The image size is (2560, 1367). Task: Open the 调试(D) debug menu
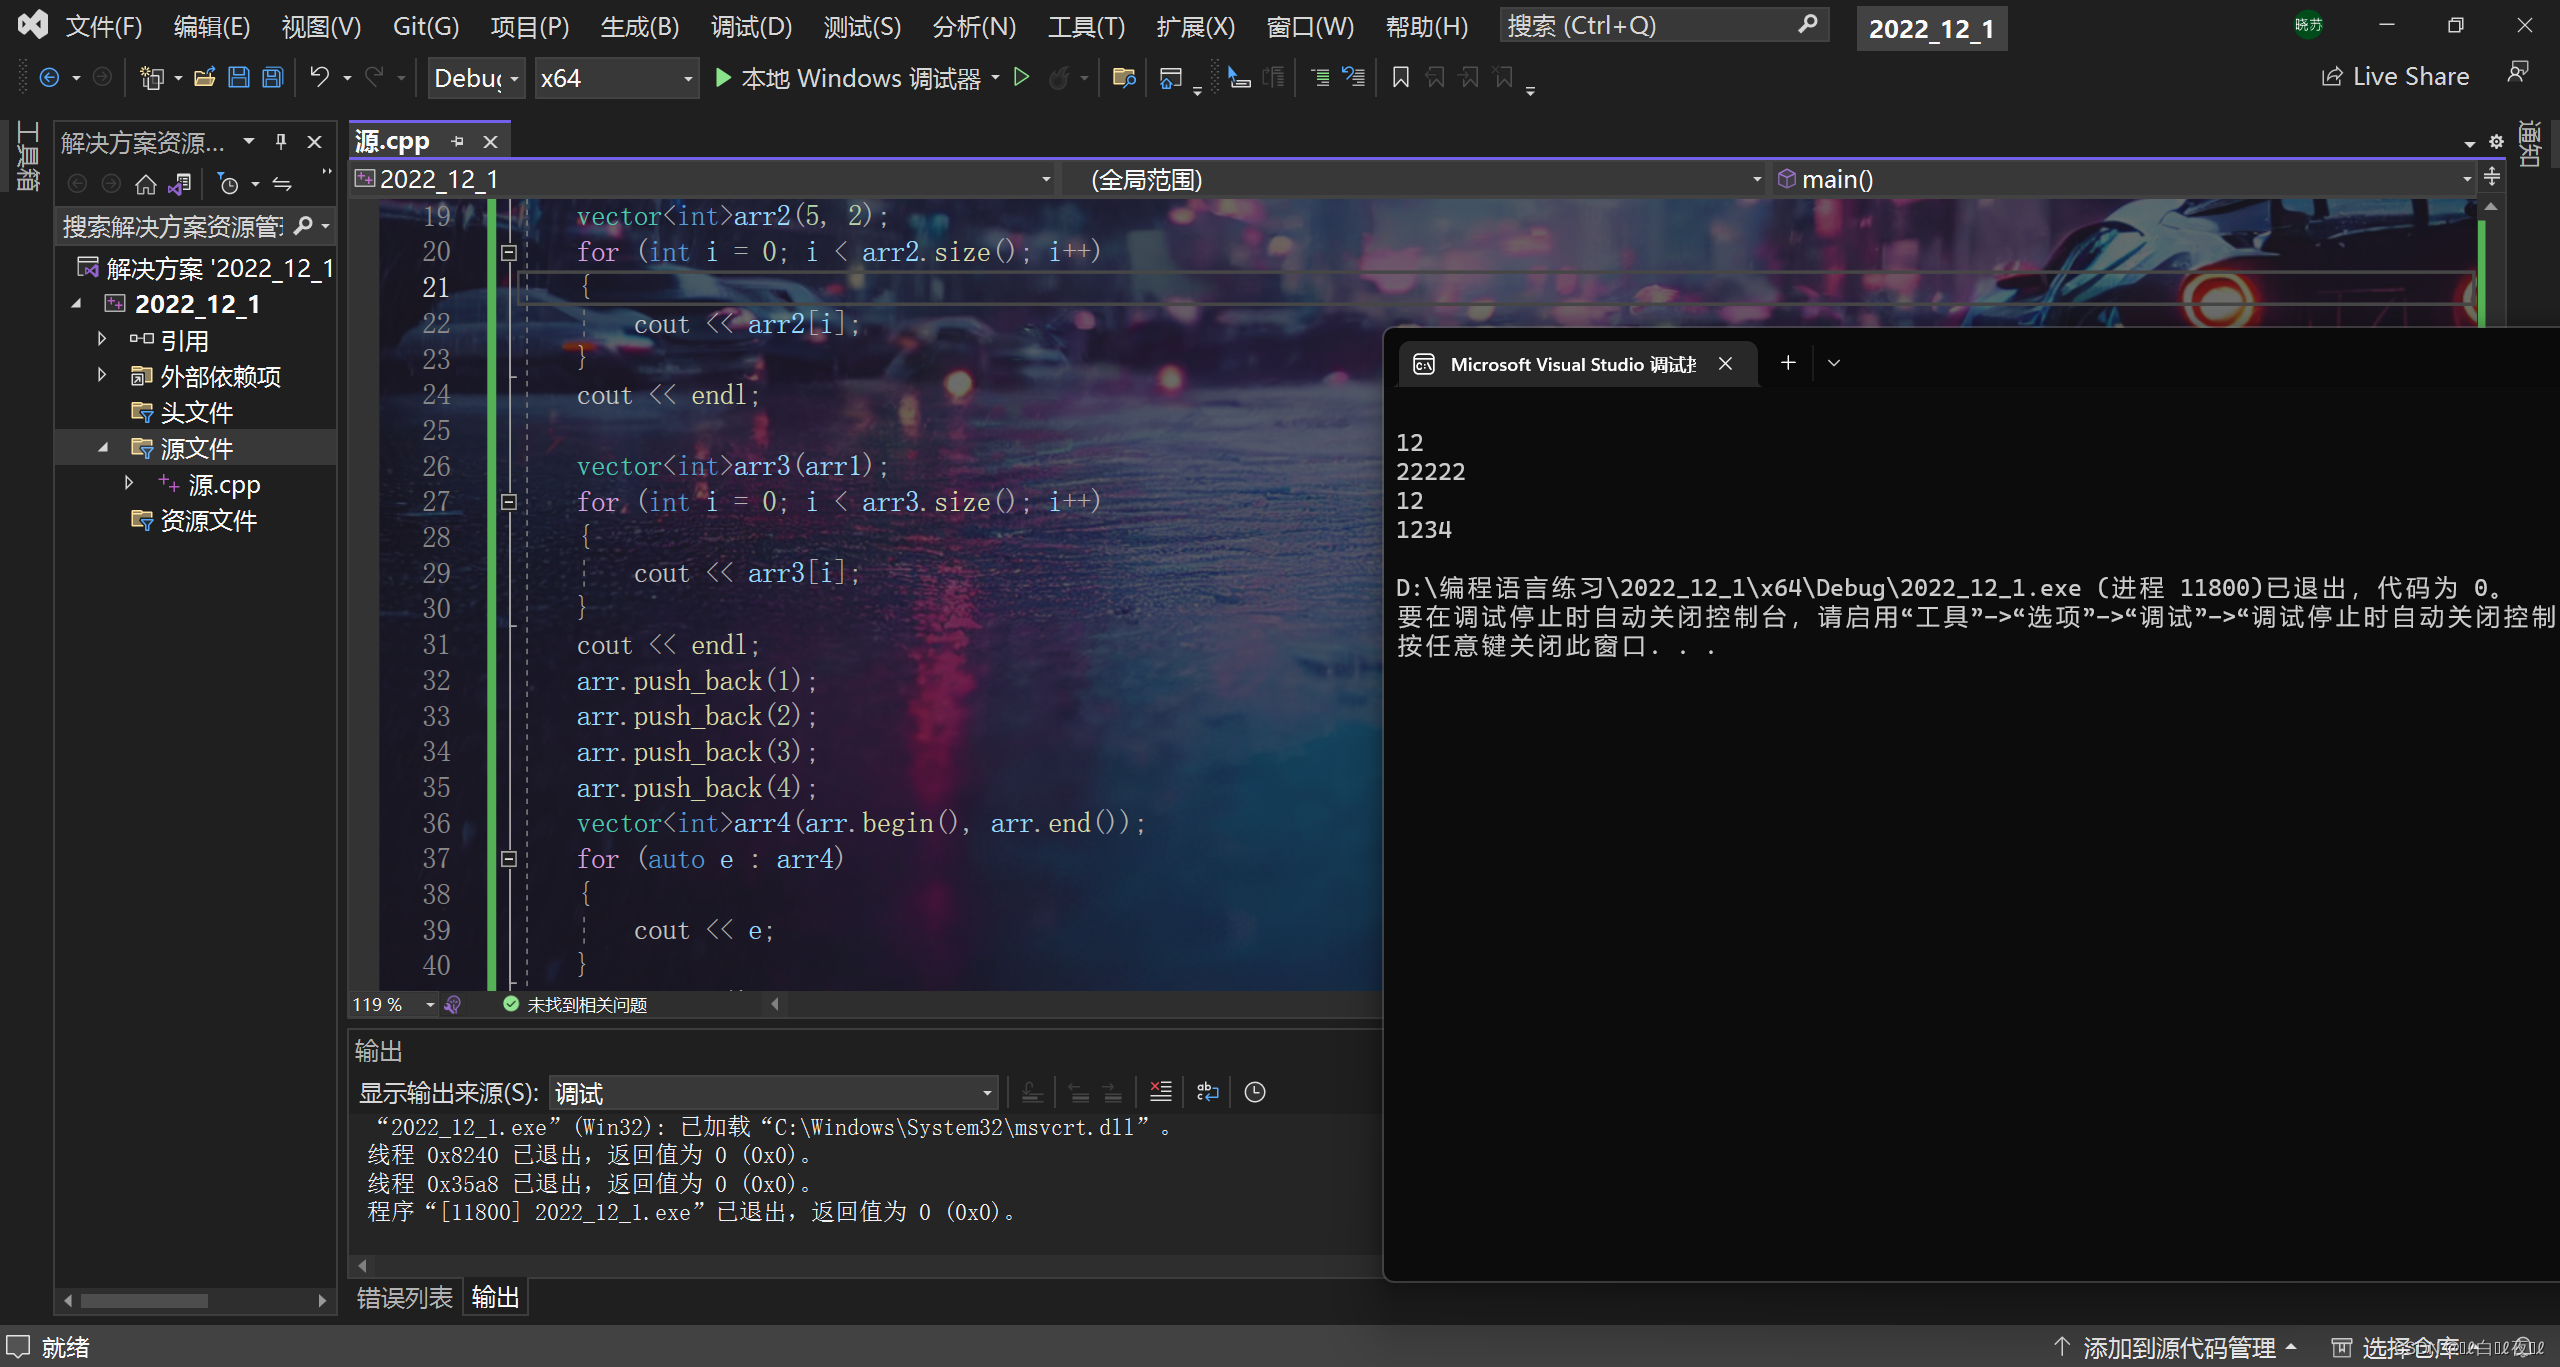tap(750, 26)
